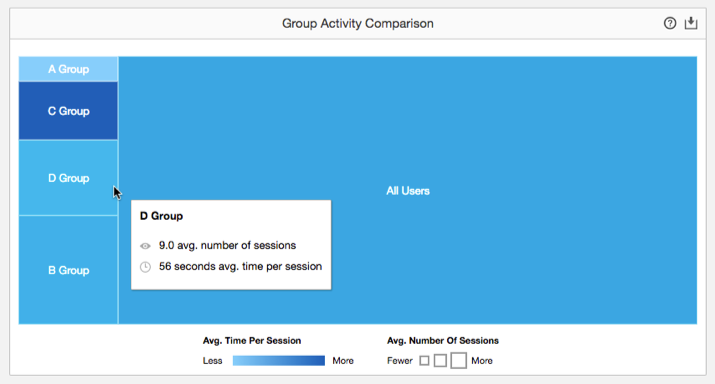Click the Group Activity Comparison title
This screenshot has width=715, height=384.
click(x=358, y=23)
